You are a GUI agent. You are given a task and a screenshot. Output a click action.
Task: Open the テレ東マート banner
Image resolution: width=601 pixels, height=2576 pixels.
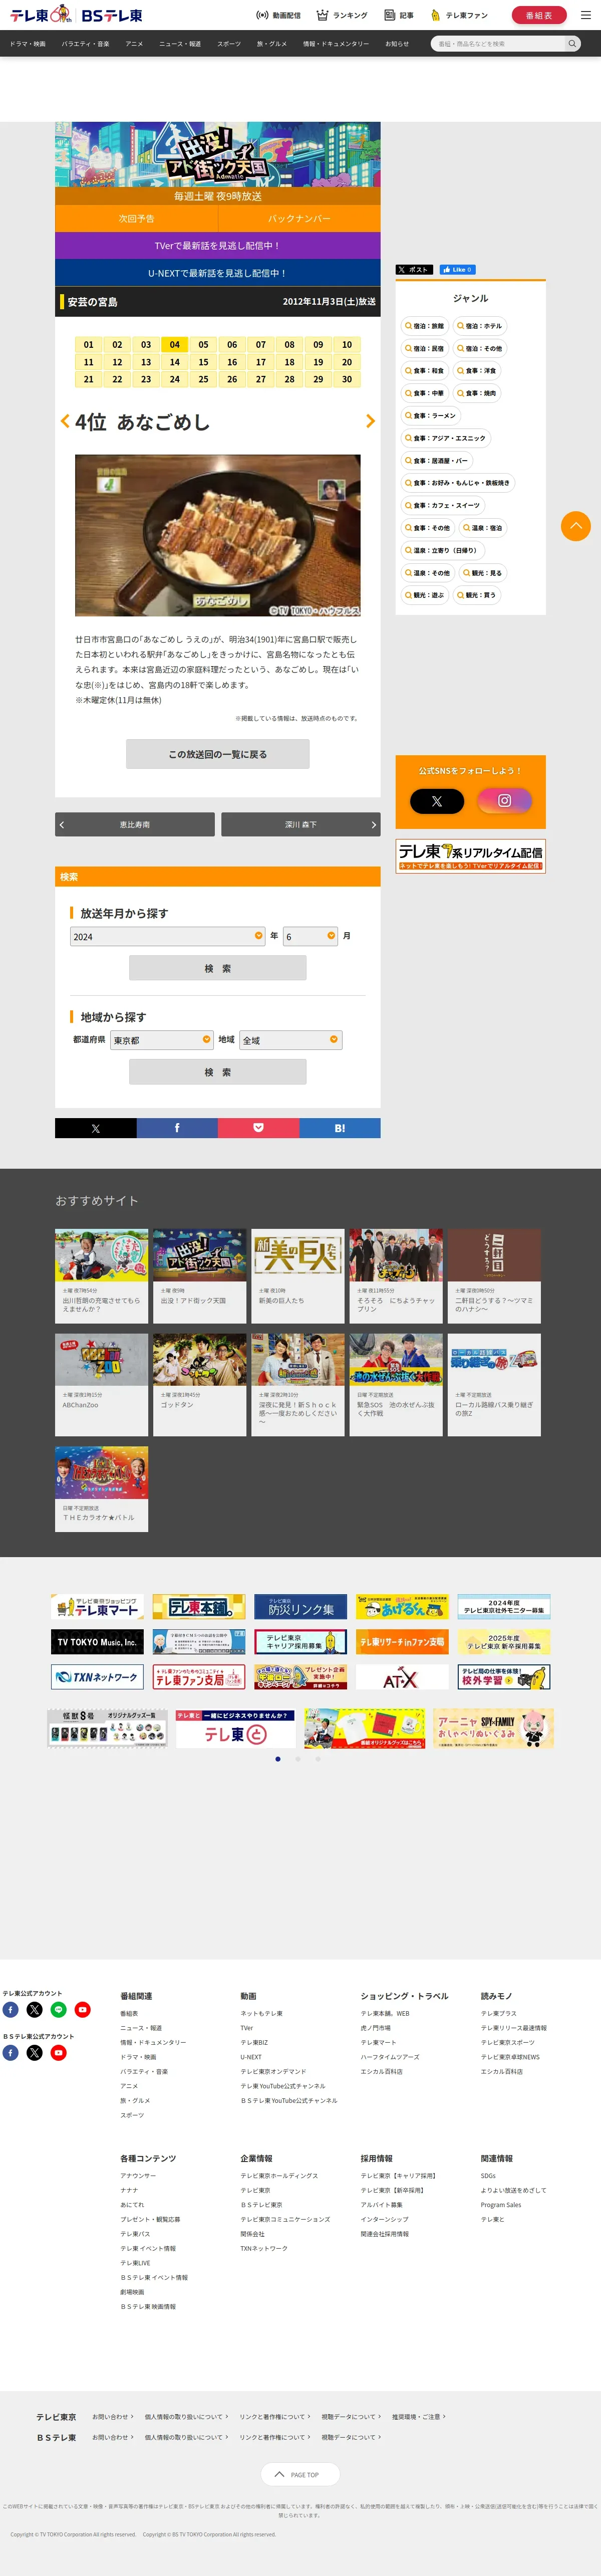click(x=98, y=1607)
